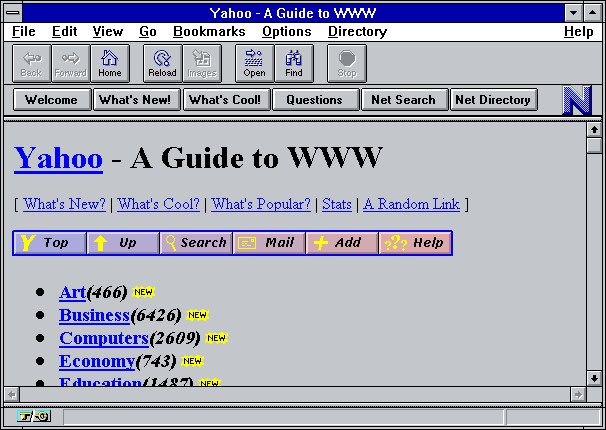Reload the page with the Reload icon

(x=162, y=63)
